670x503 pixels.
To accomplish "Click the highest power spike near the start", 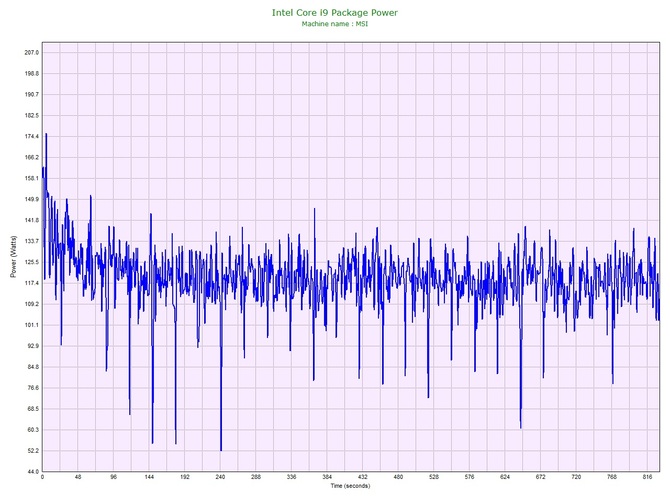I will (x=46, y=134).
